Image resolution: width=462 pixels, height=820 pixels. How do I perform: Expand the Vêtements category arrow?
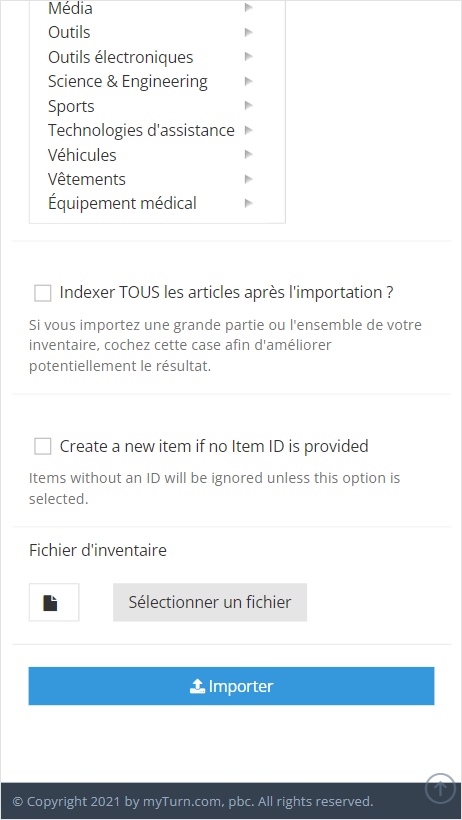(249, 179)
